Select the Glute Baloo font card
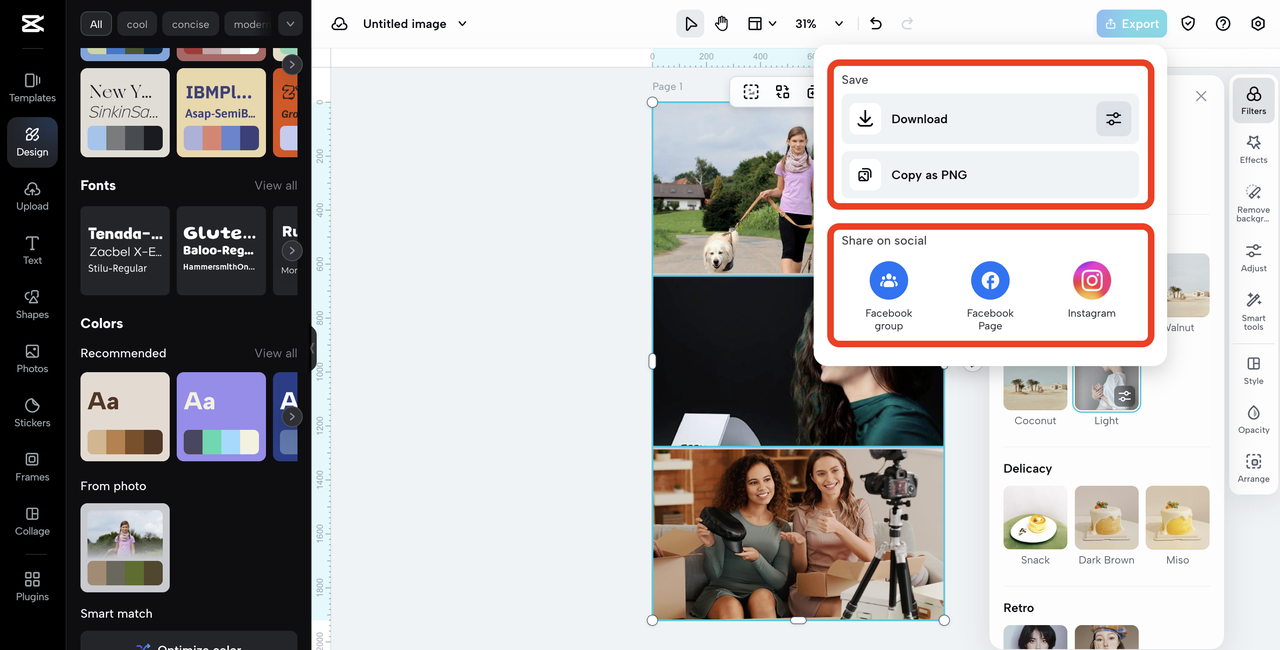 [221, 251]
